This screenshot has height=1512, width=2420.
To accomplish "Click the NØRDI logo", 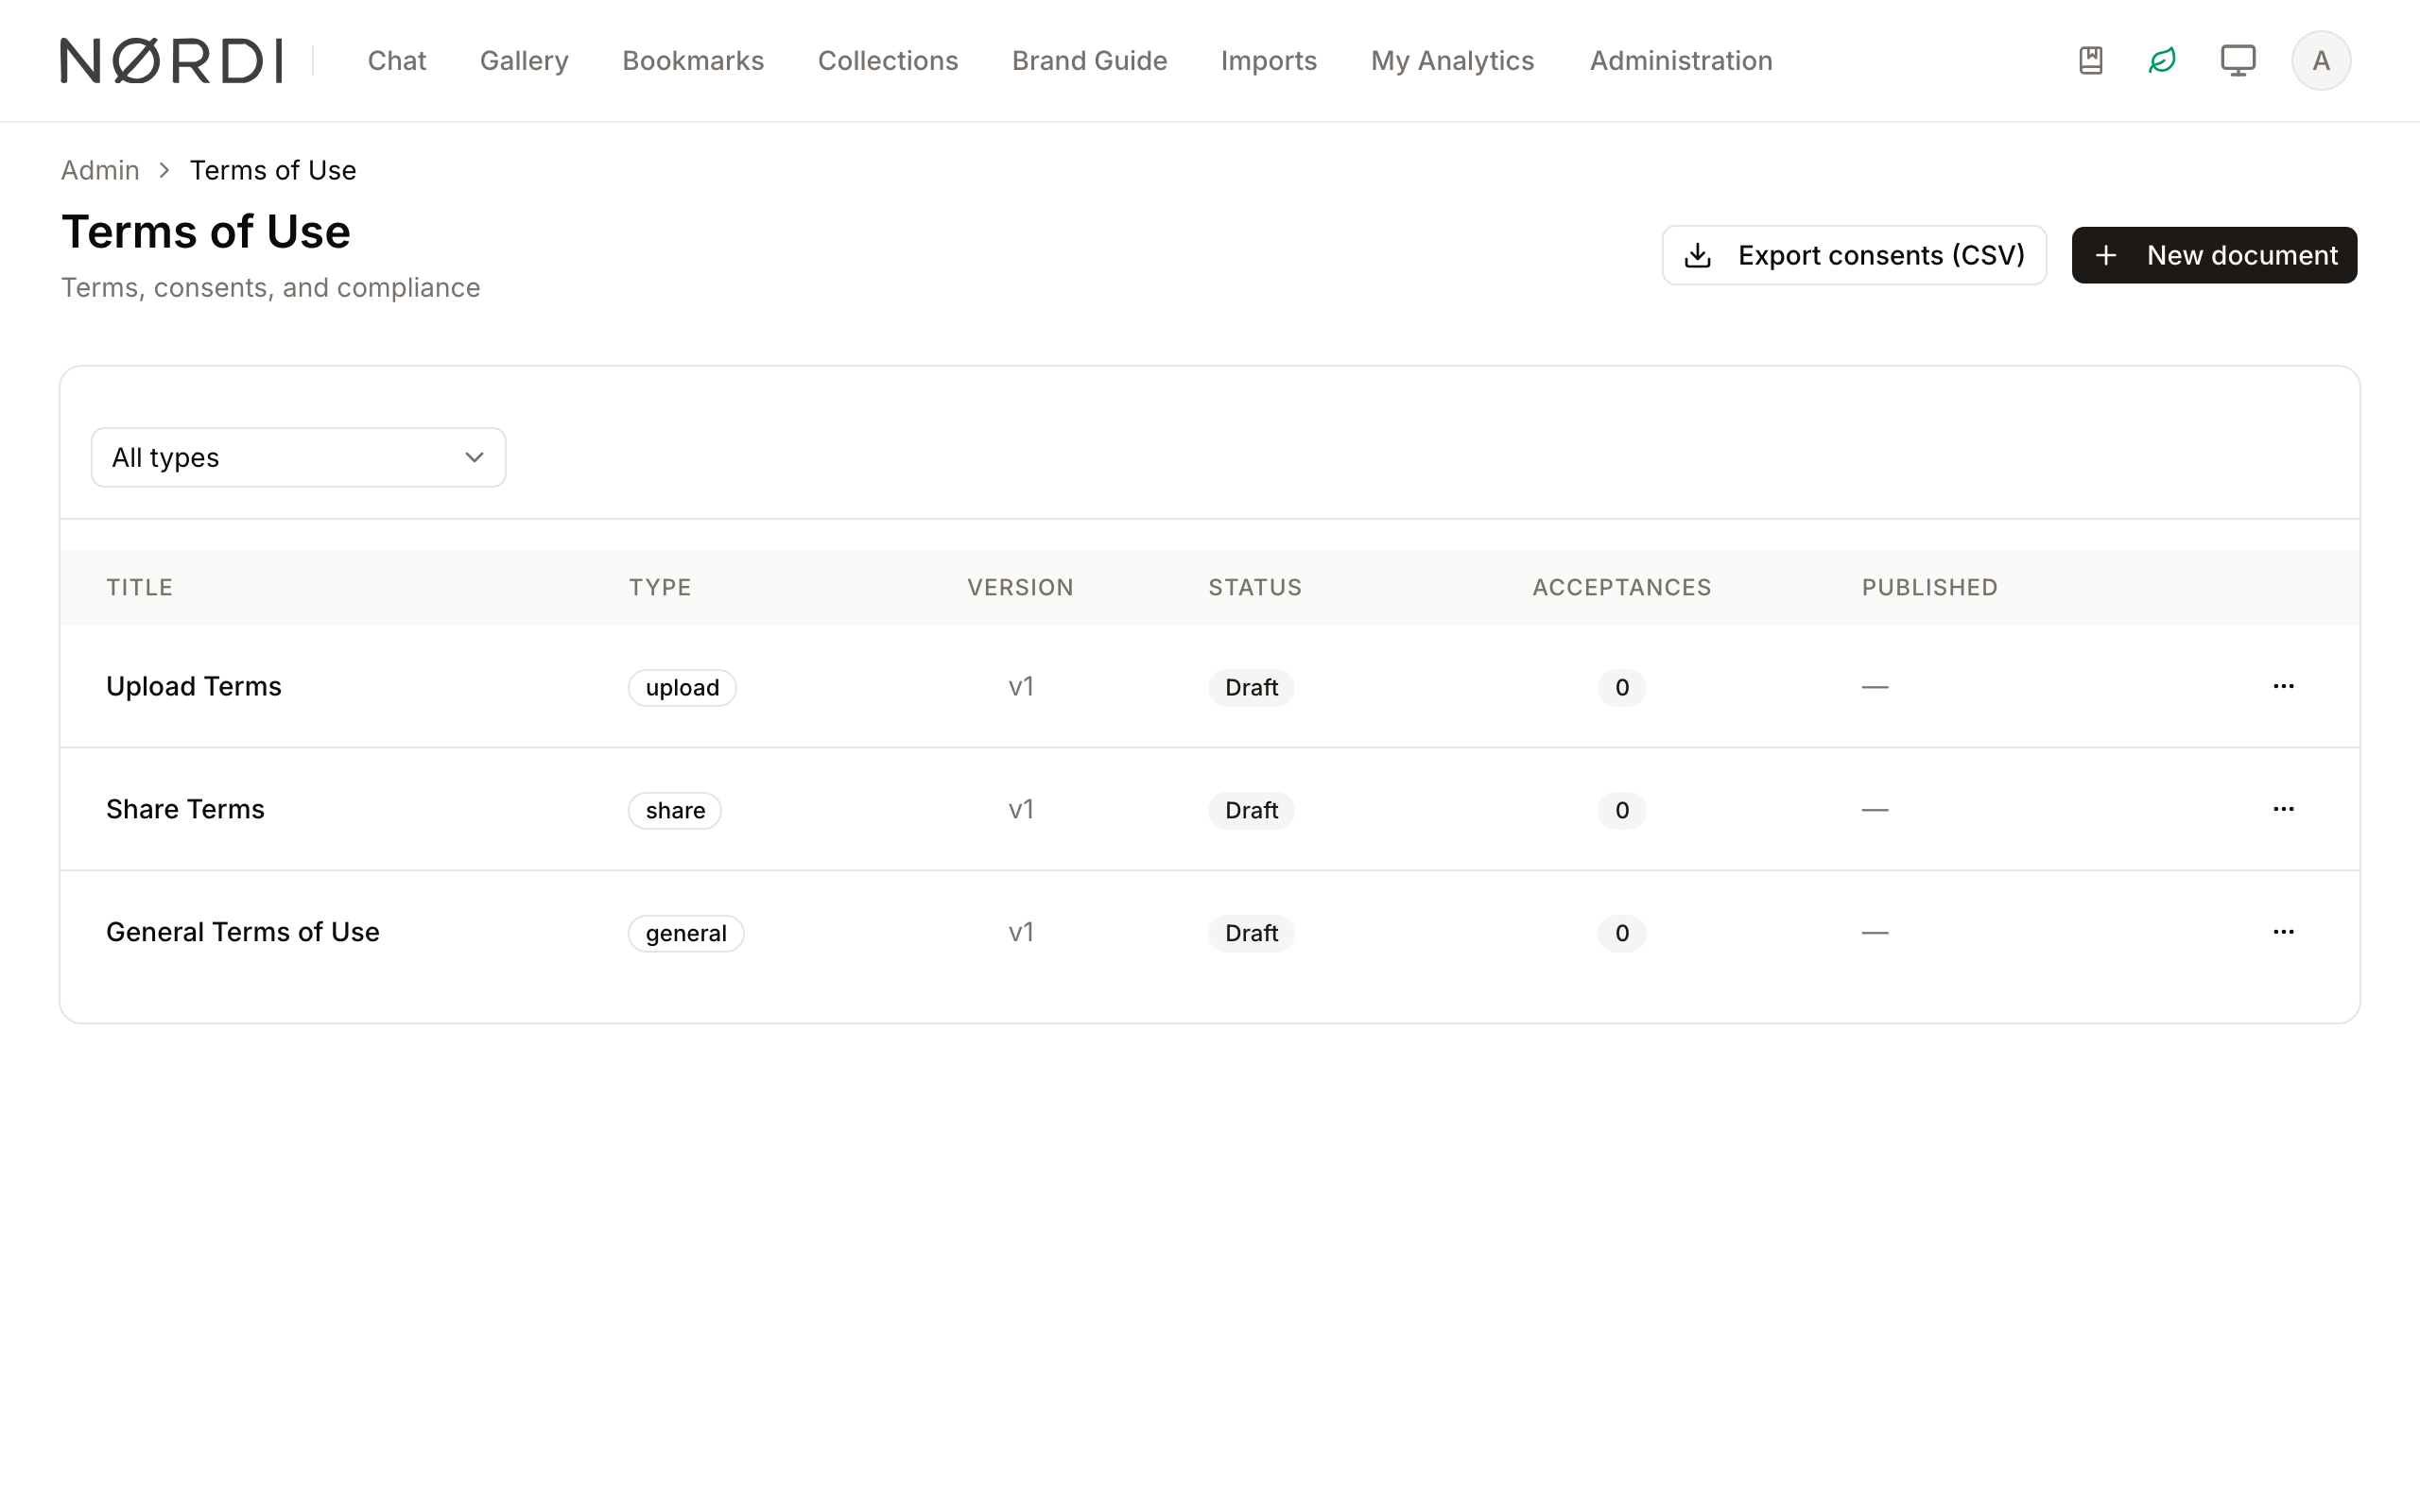I will pos(171,61).
